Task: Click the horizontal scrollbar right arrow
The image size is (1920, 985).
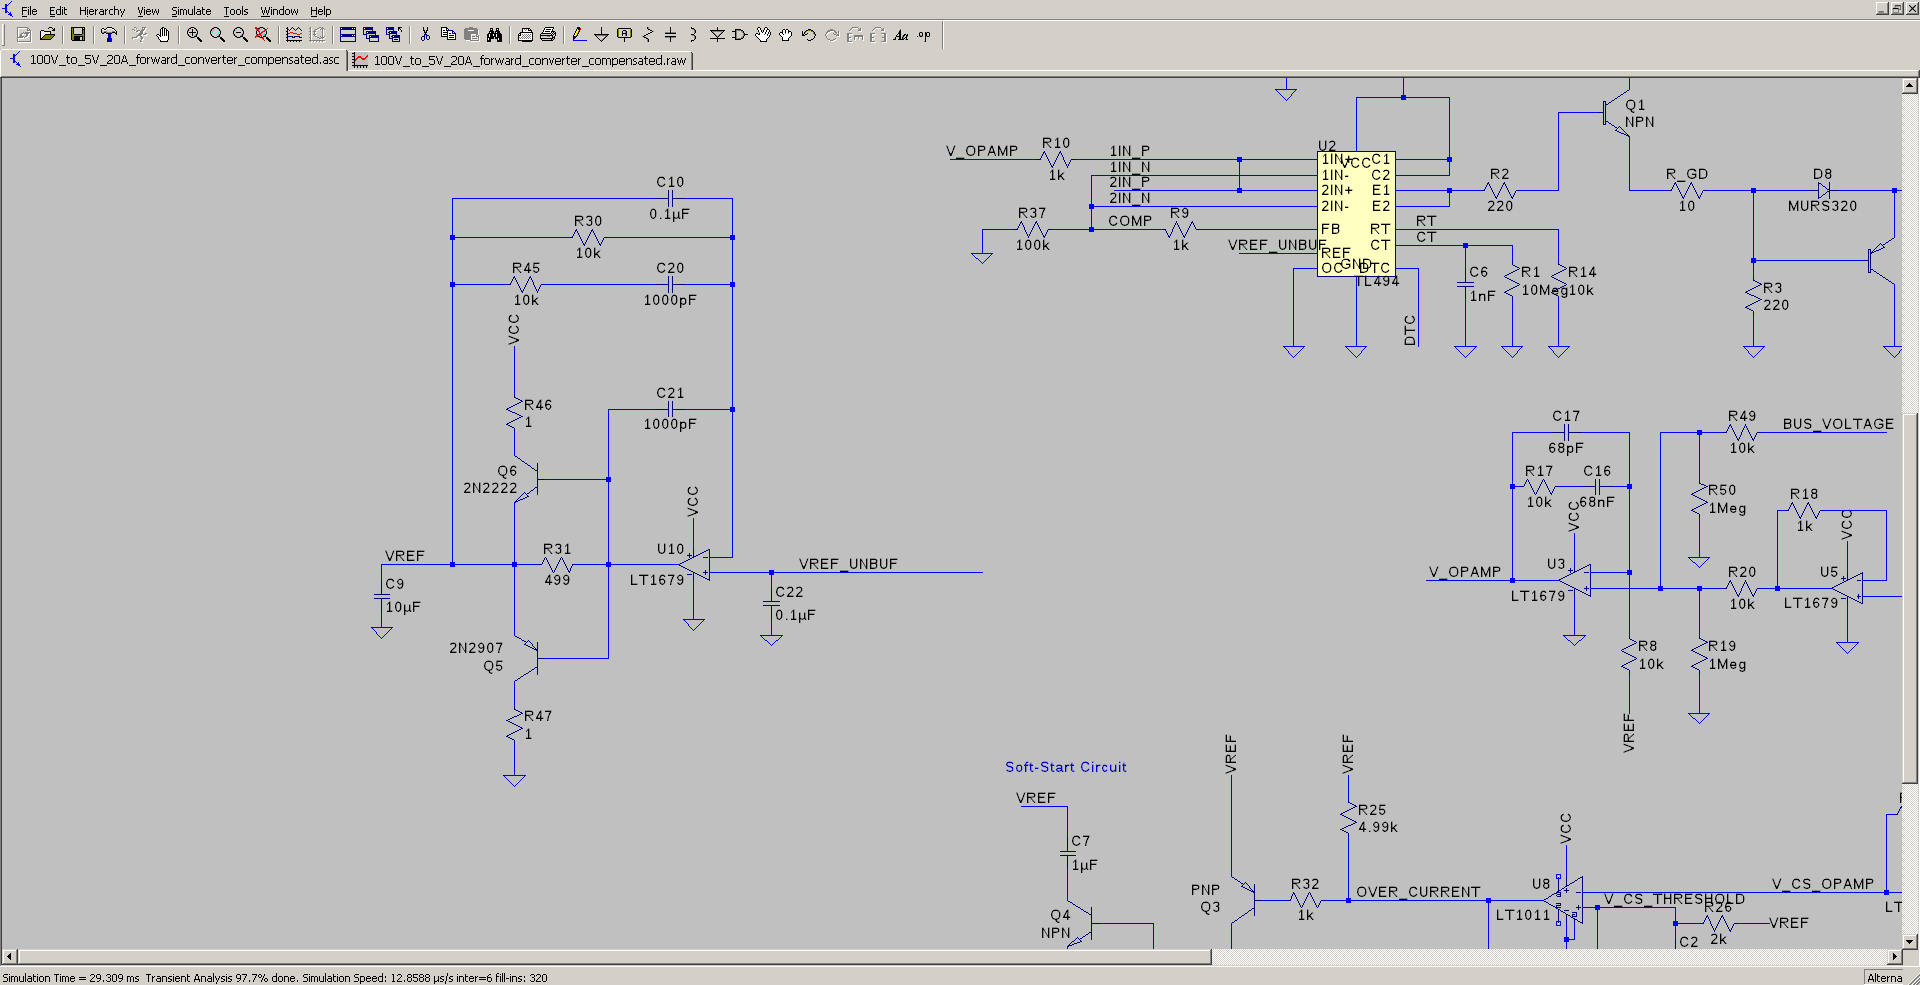Action: pyautogui.click(x=1893, y=957)
